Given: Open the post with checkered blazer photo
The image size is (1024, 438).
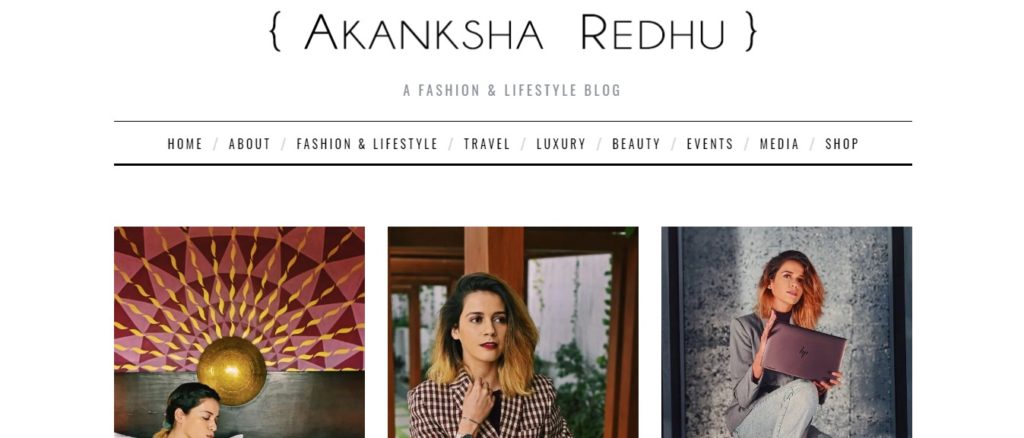Looking at the screenshot, I should pyautogui.click(x=513, y=332).
